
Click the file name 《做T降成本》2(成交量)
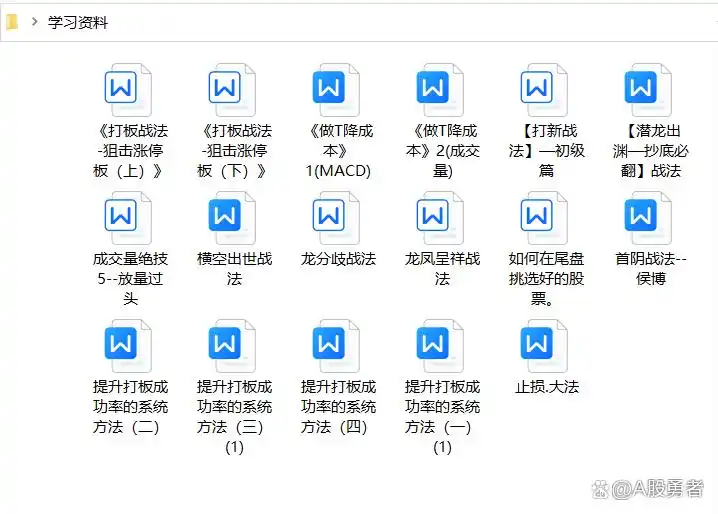coord(442,151)
